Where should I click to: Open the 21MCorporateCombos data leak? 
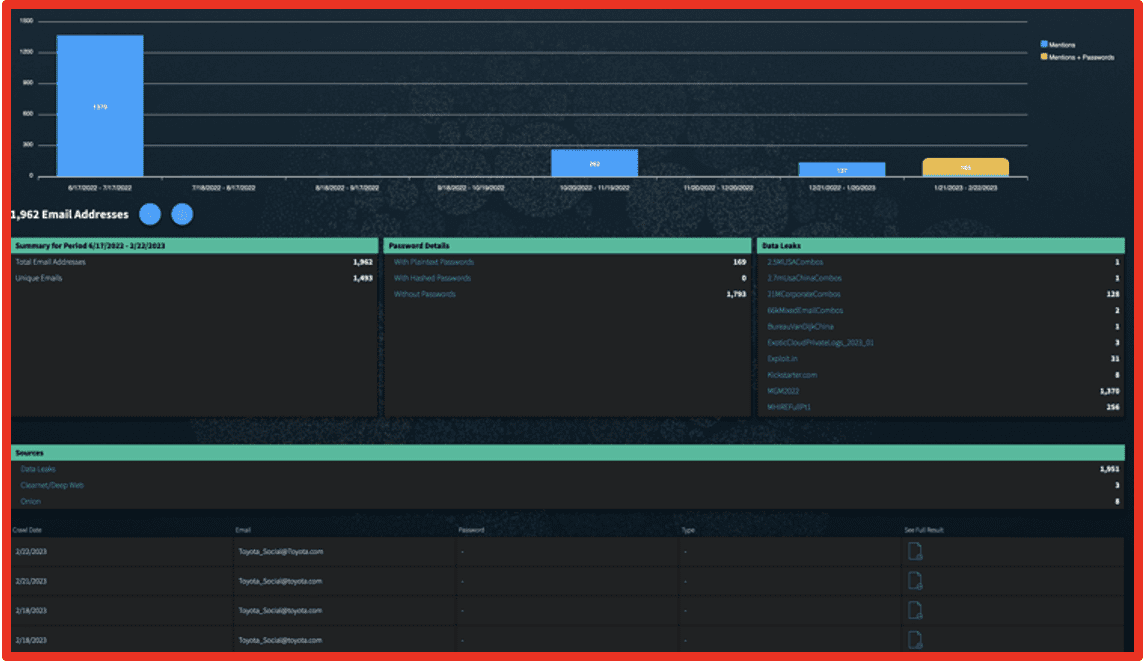pos(803,294)
